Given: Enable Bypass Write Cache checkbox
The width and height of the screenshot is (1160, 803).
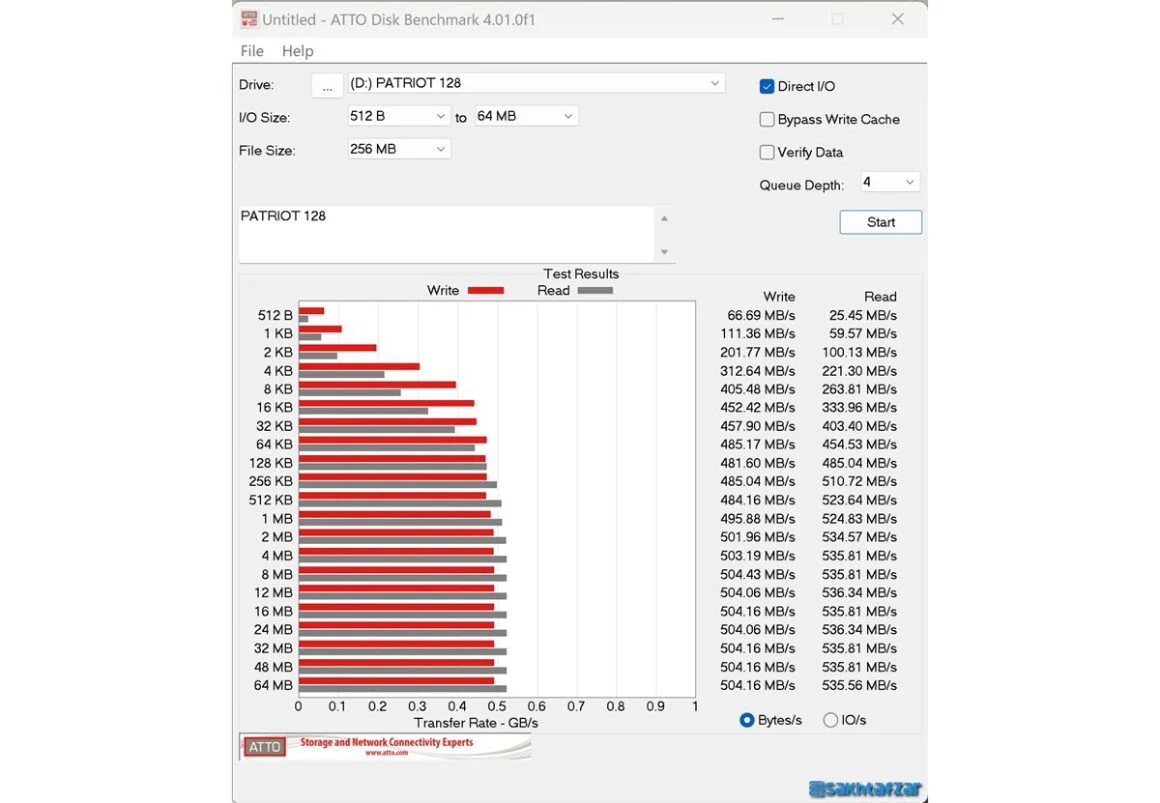Looking at the screenshot, I should click(766, 119).
